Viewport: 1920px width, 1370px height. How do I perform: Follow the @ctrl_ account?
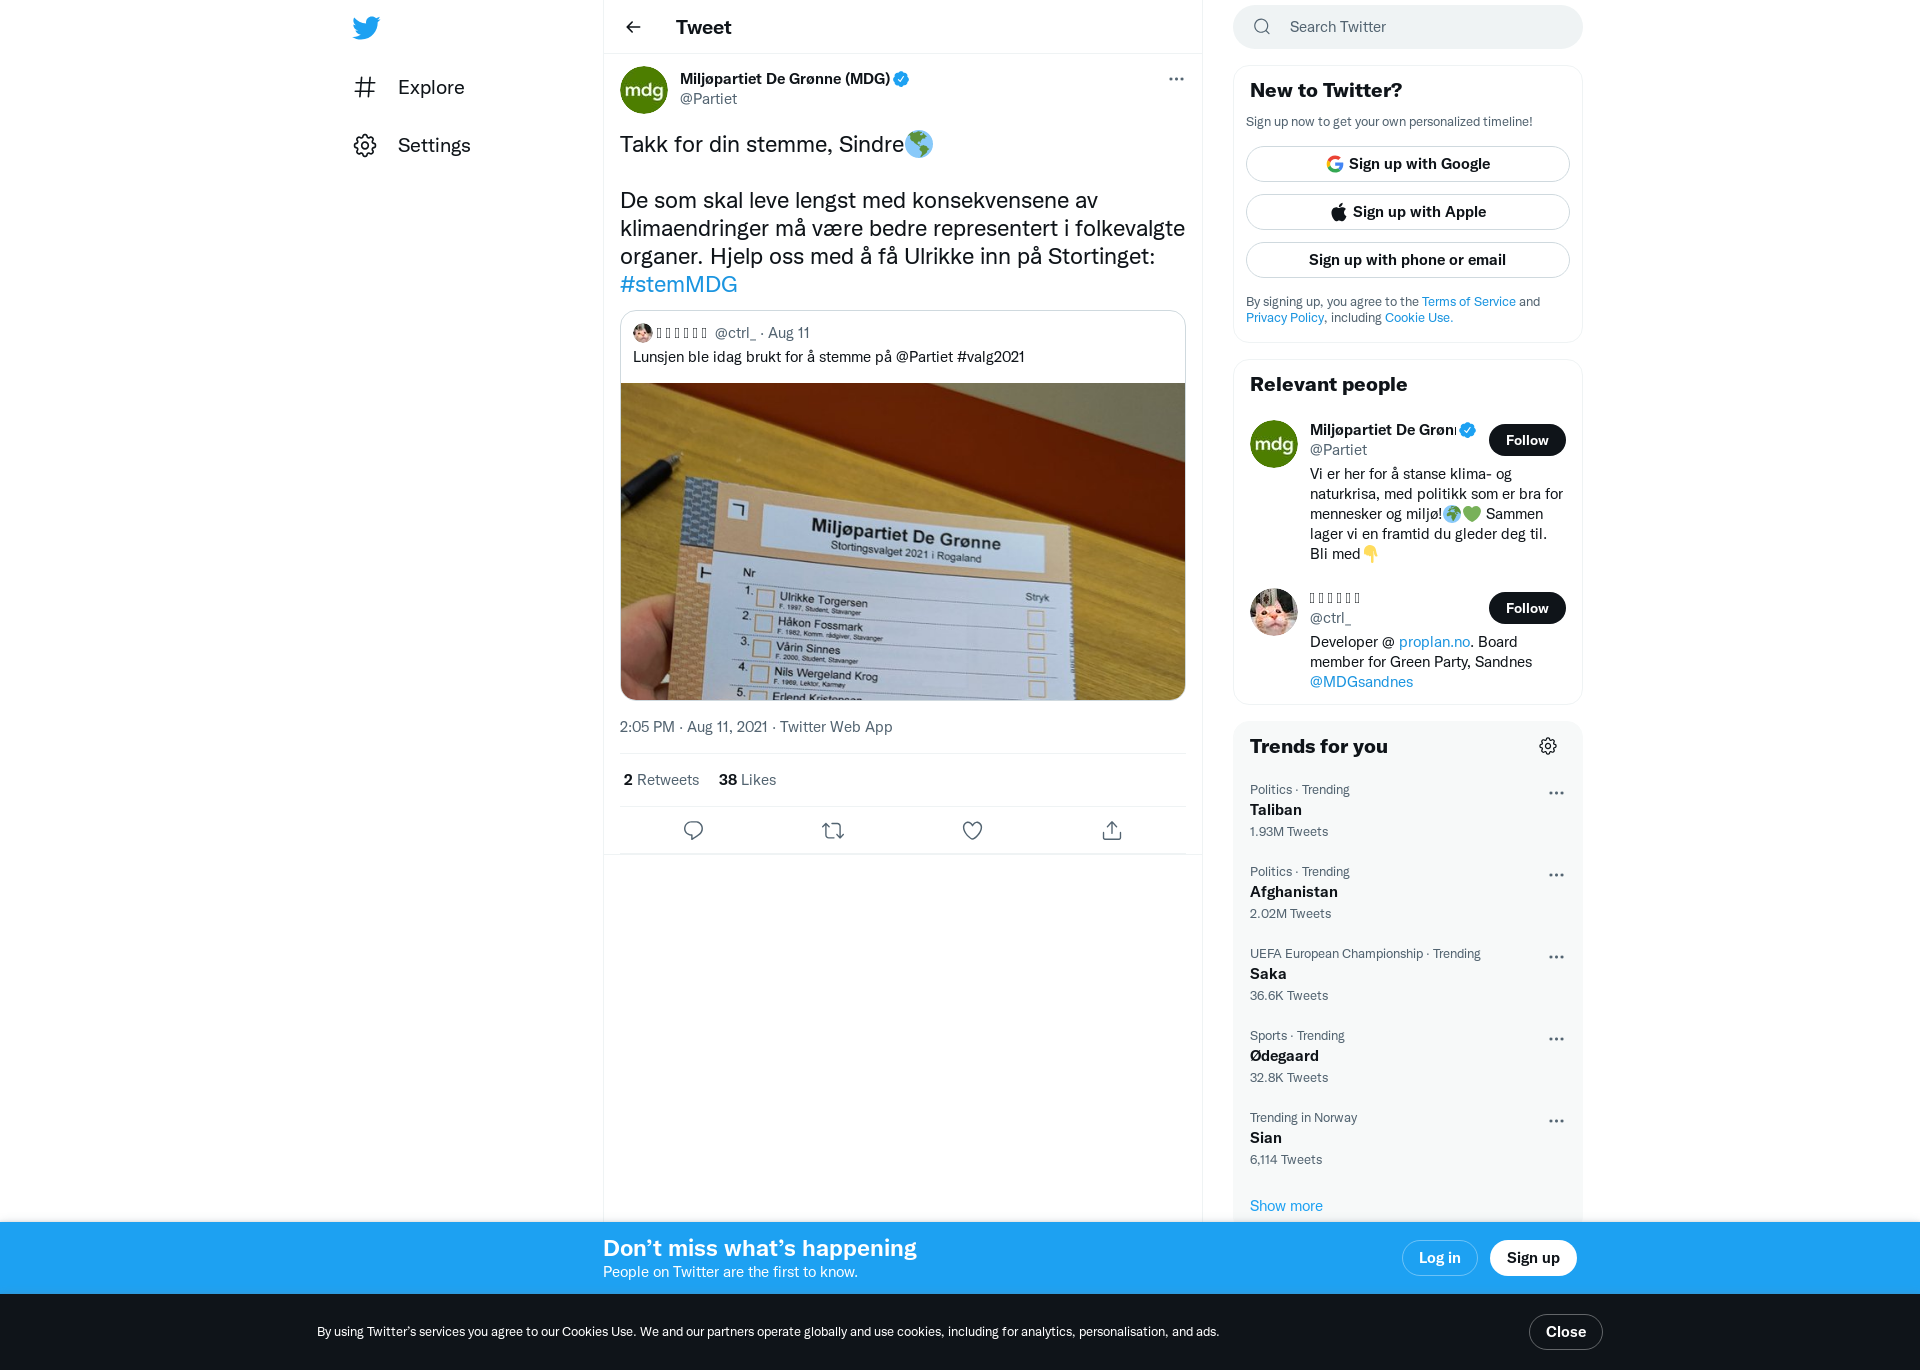(x=1527, y=608)
